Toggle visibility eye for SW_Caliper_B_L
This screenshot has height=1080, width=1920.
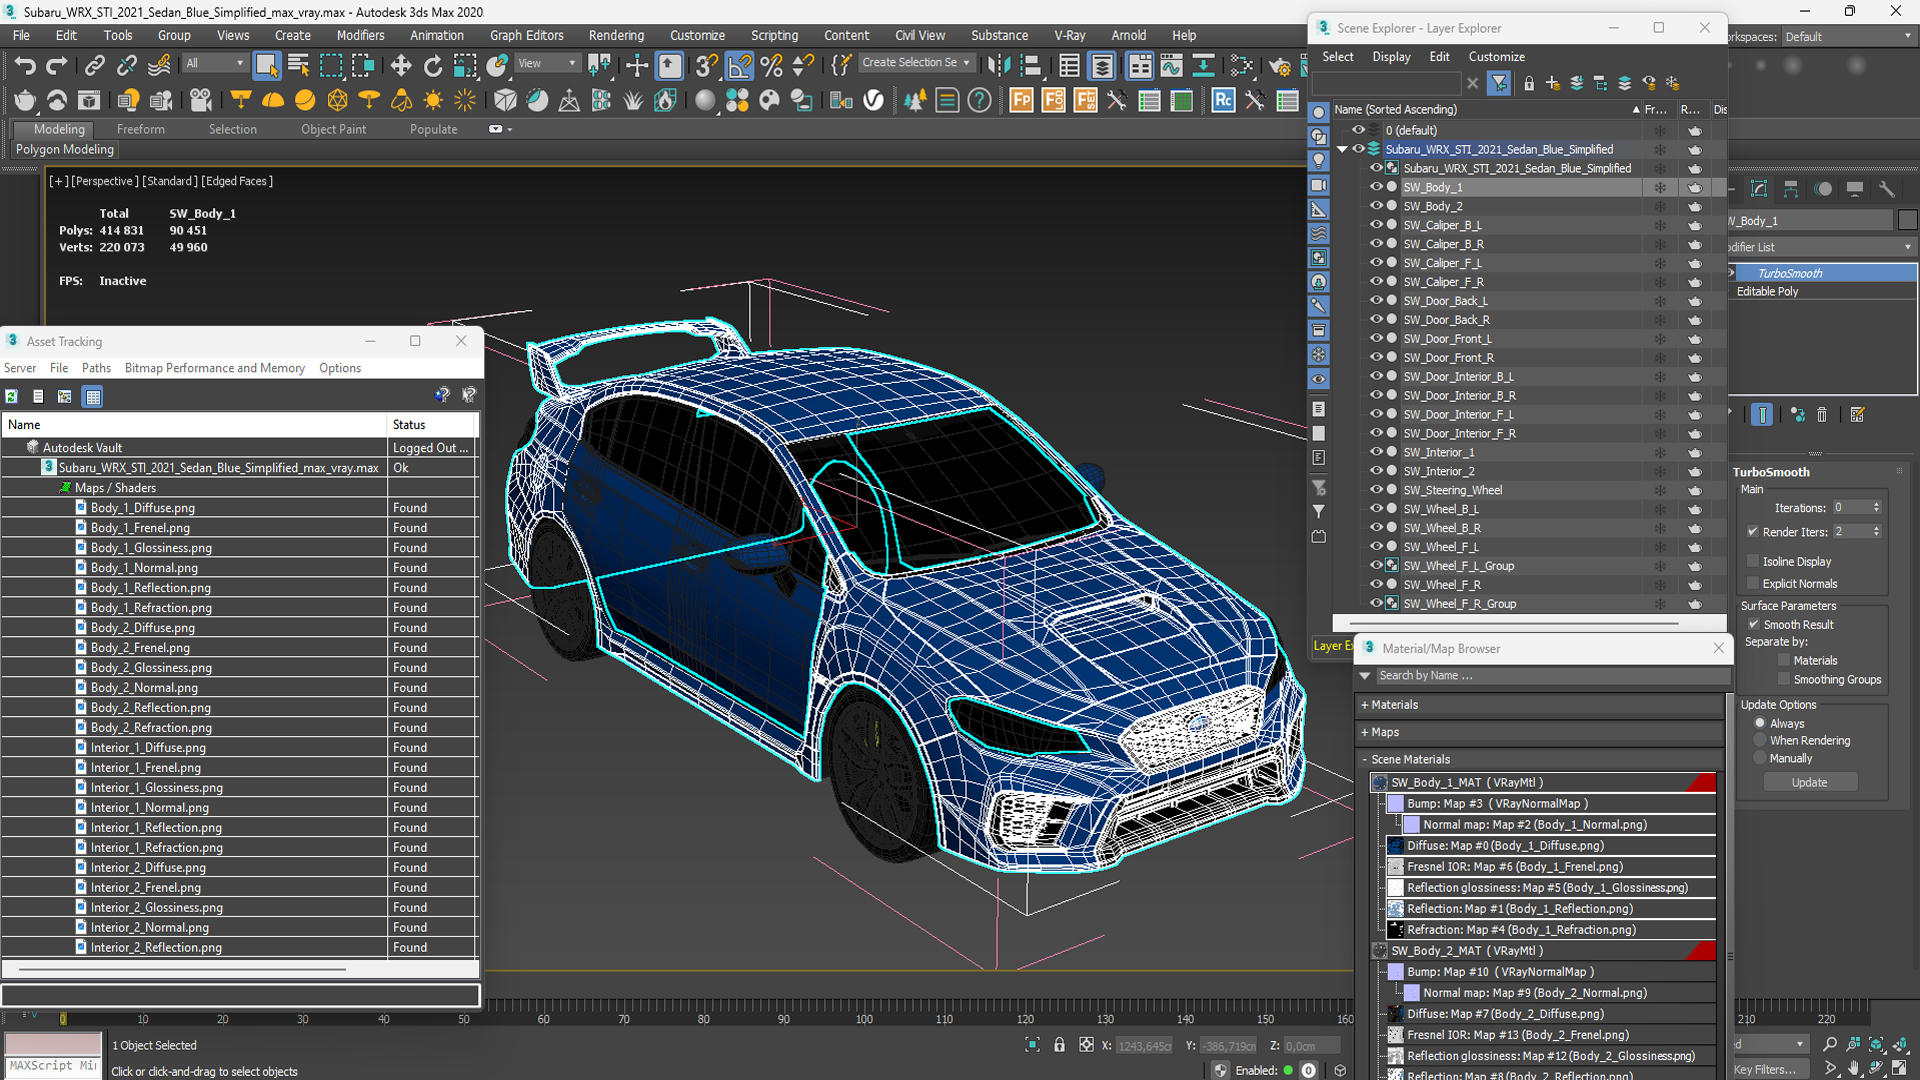point(1375,225)
